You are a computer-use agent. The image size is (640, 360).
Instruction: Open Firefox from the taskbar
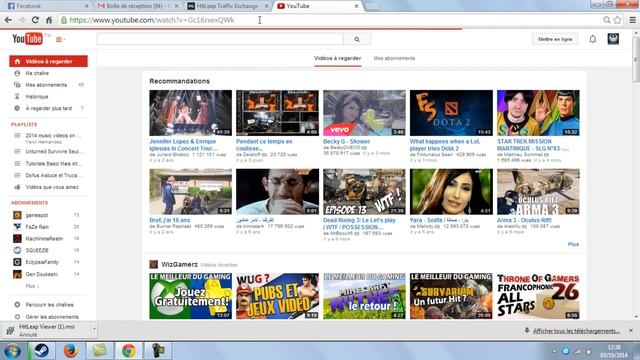pyautogui.click(x=71, y=351)
